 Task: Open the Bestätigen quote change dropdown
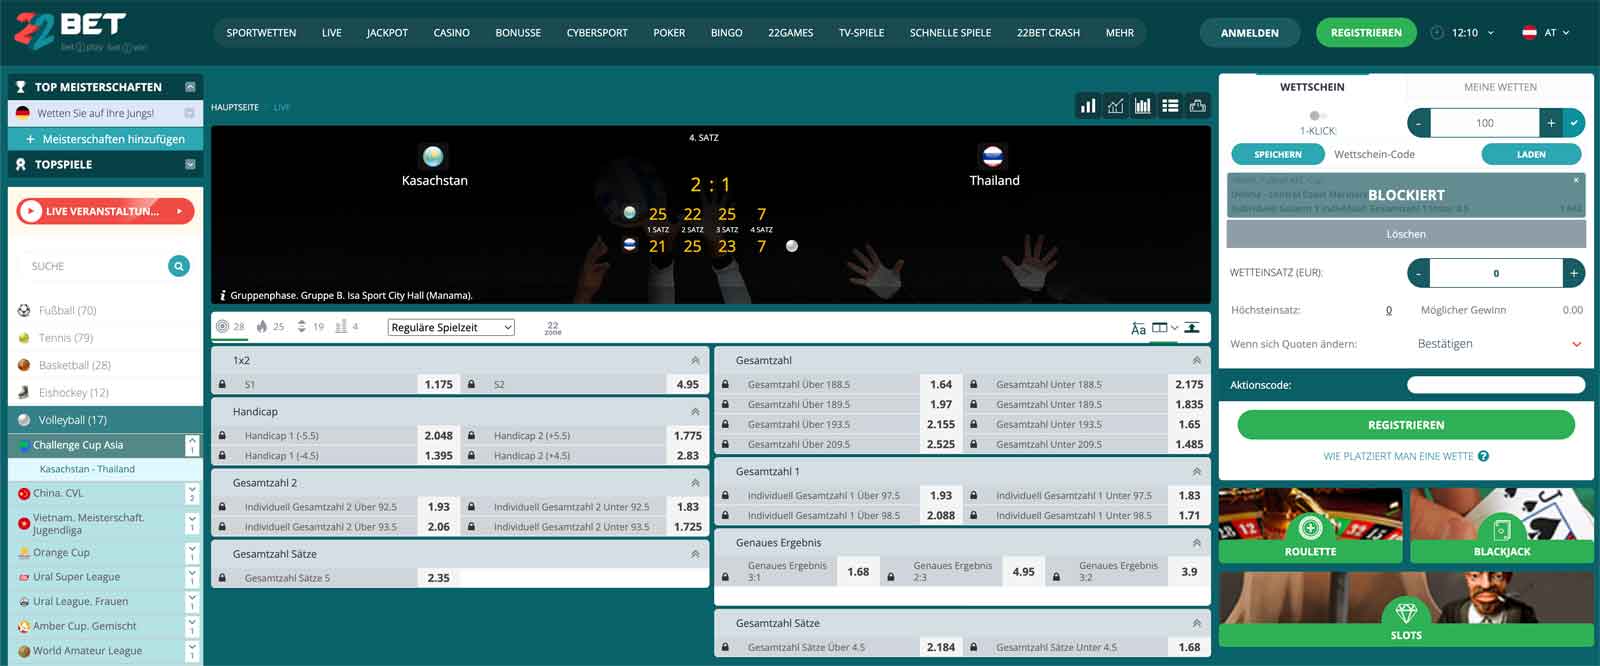(x=1499, y=344)
